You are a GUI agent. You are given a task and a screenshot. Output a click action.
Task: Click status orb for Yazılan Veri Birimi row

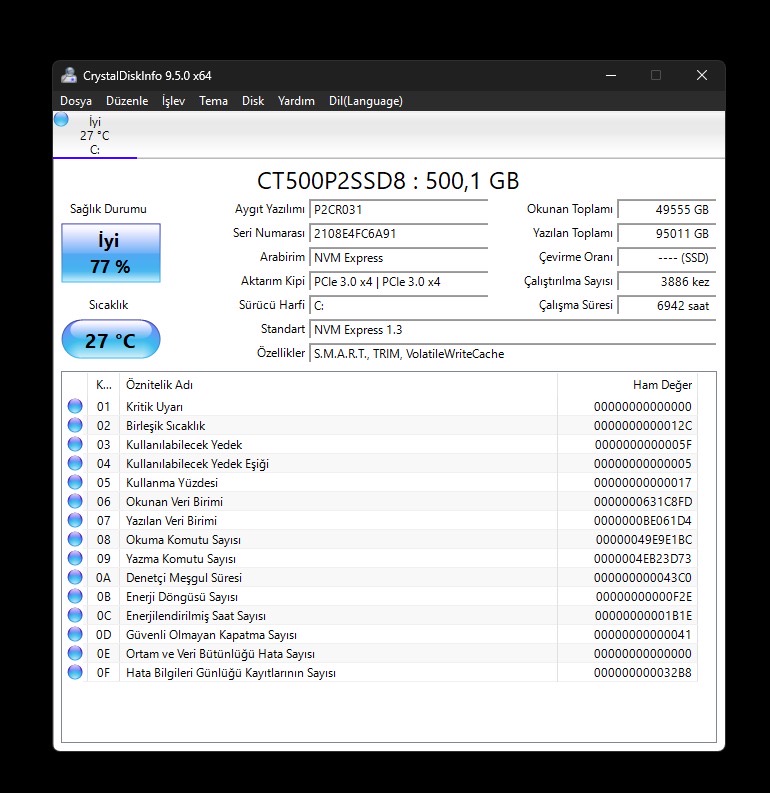tap(75, 520)
